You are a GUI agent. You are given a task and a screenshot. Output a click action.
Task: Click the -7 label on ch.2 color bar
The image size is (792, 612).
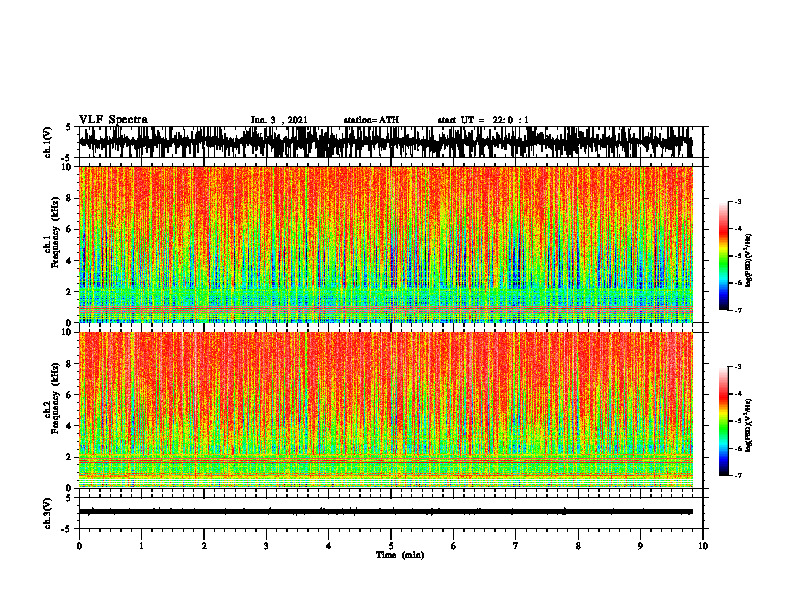[x=738, y=475]
